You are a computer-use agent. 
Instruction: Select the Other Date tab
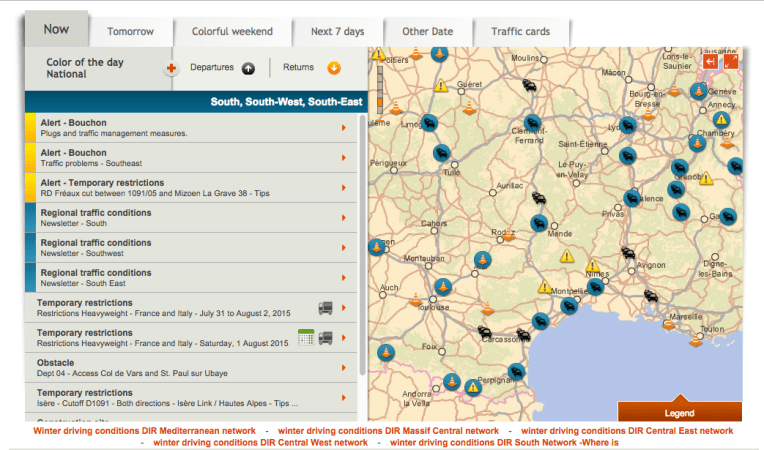pyautogui.click(x=428, y=32)
